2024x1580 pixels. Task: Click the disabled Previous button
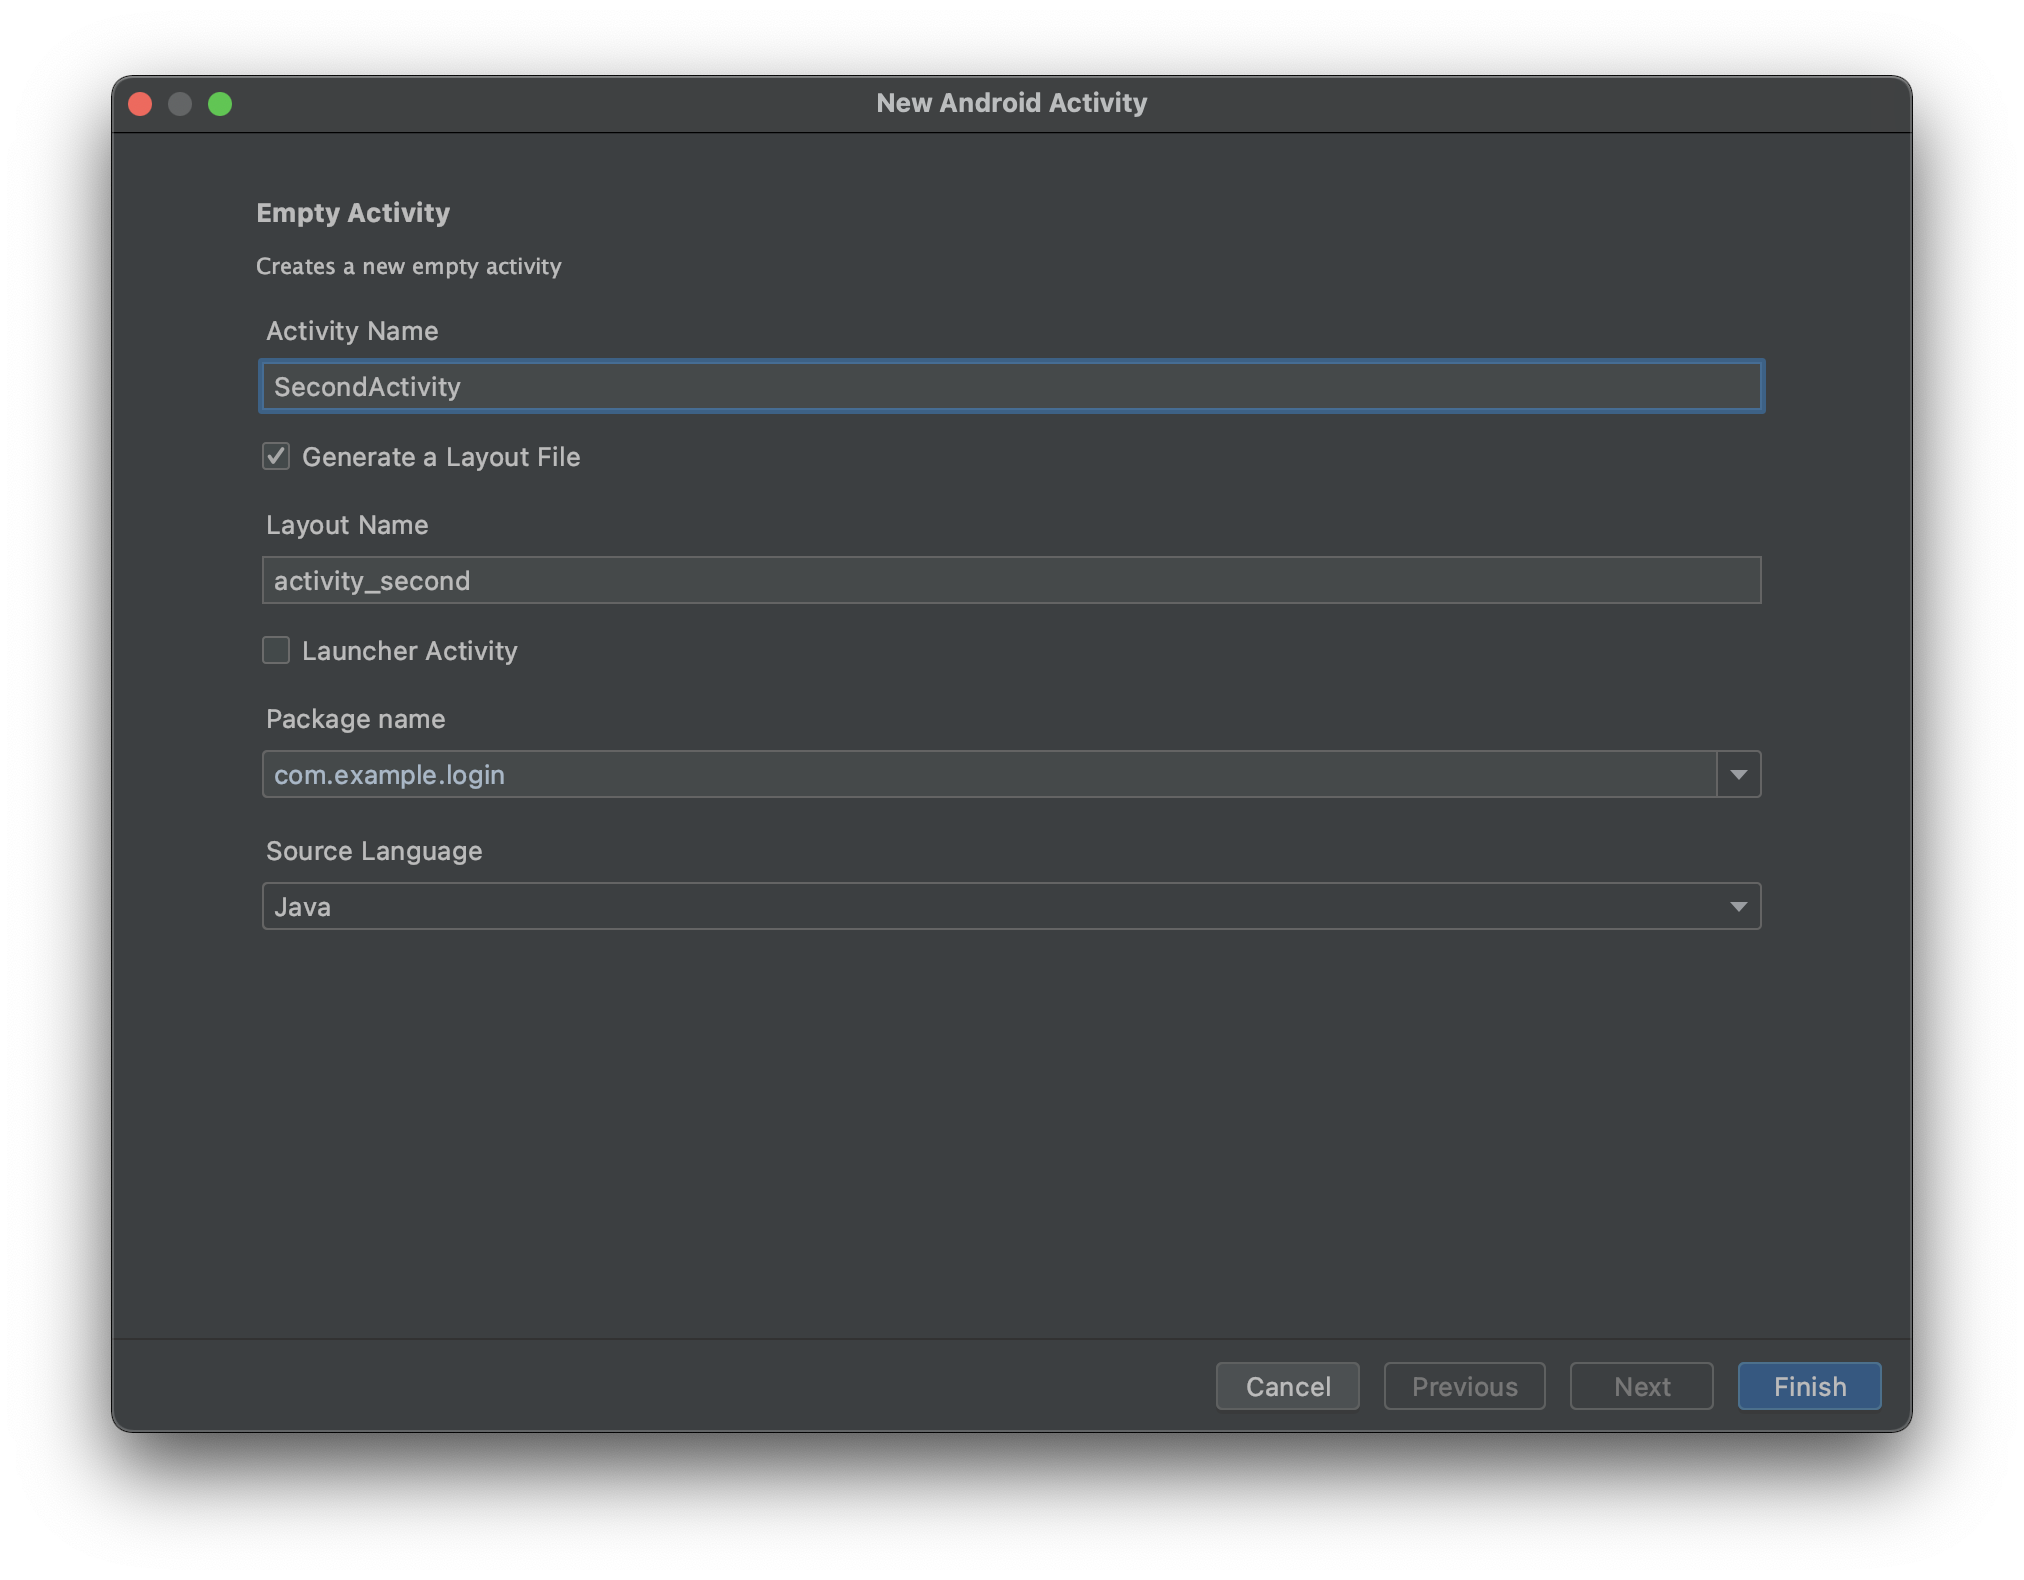click(1464, 1387)
